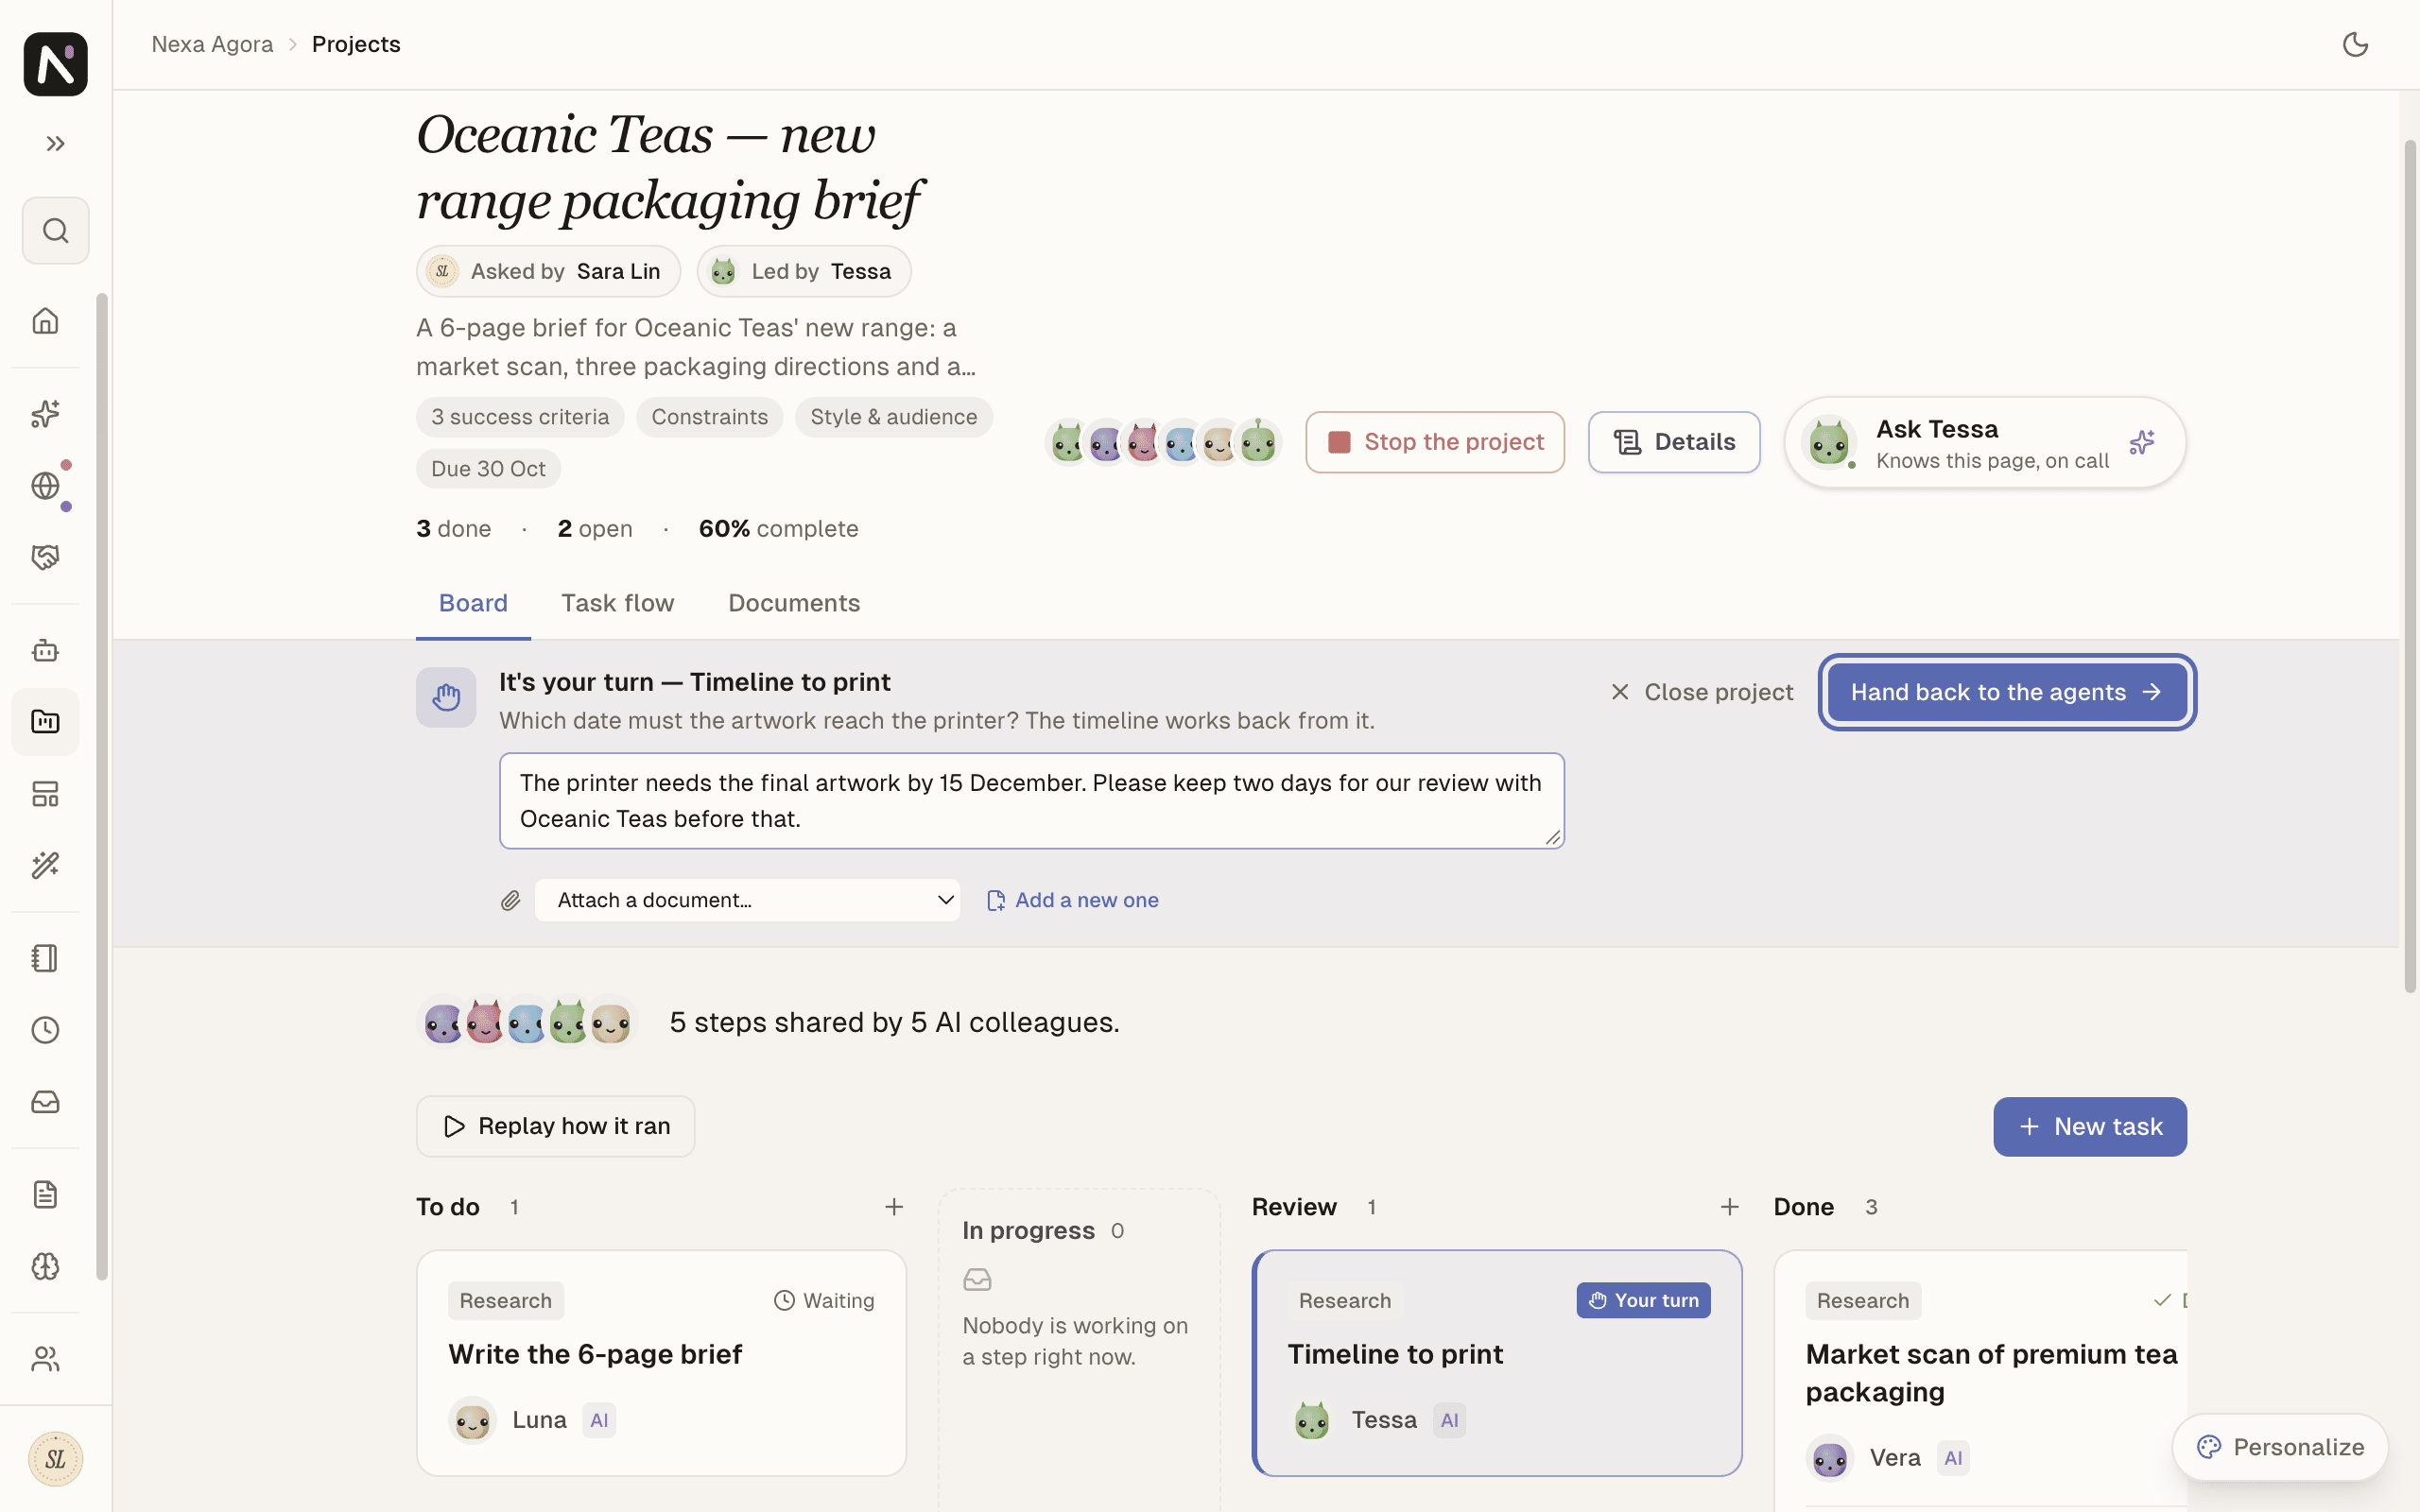Open the magic wand icon in sidebar
Viewport: 2420px width, 1512px height.
click(x=45, y=866)
